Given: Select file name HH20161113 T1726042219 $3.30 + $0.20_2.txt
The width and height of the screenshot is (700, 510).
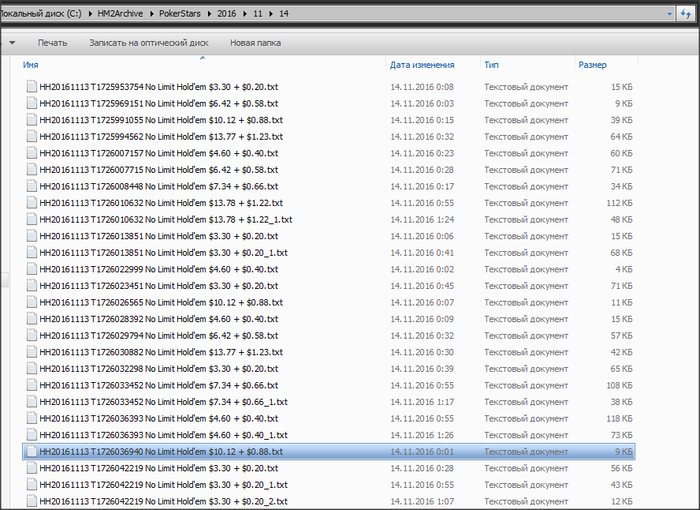Looking at the screenshot, I should point(163,501).
